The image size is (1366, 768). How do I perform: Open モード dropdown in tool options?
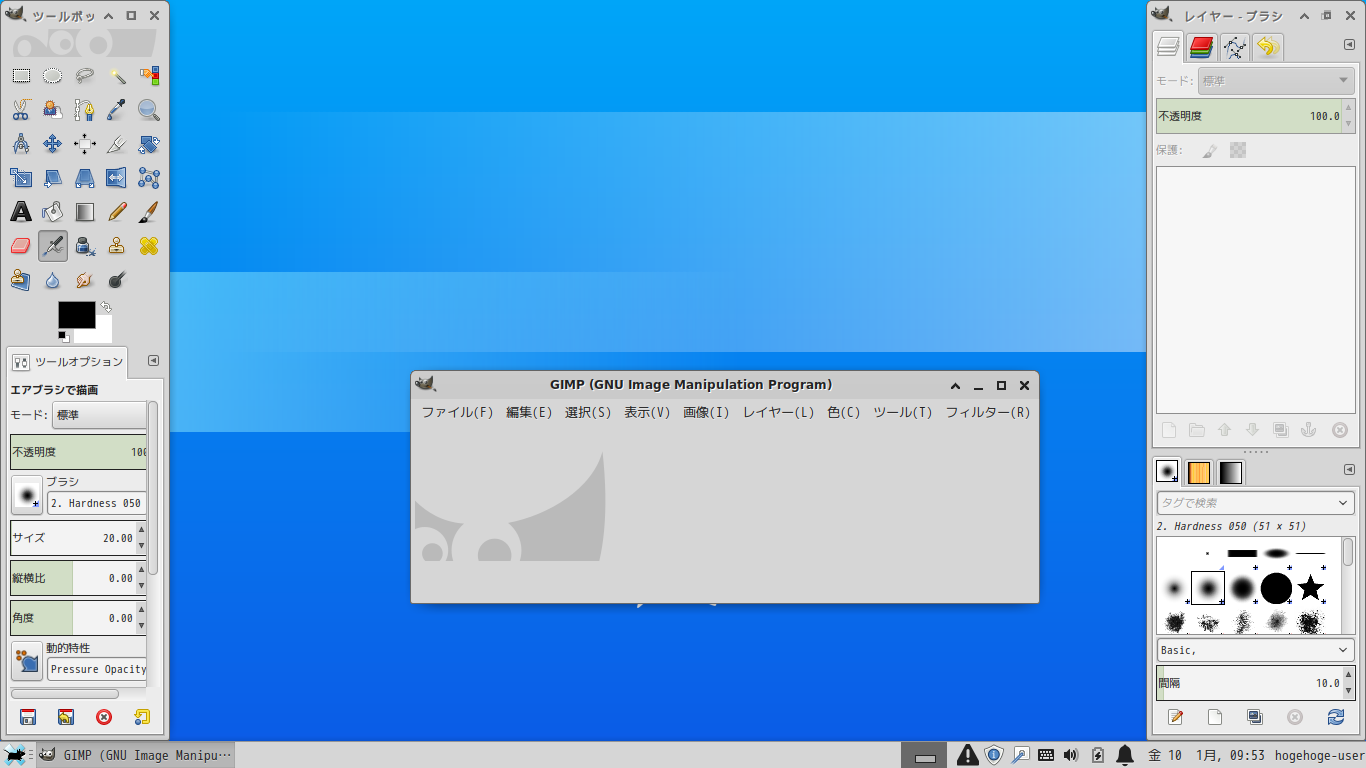coord(99,415)
